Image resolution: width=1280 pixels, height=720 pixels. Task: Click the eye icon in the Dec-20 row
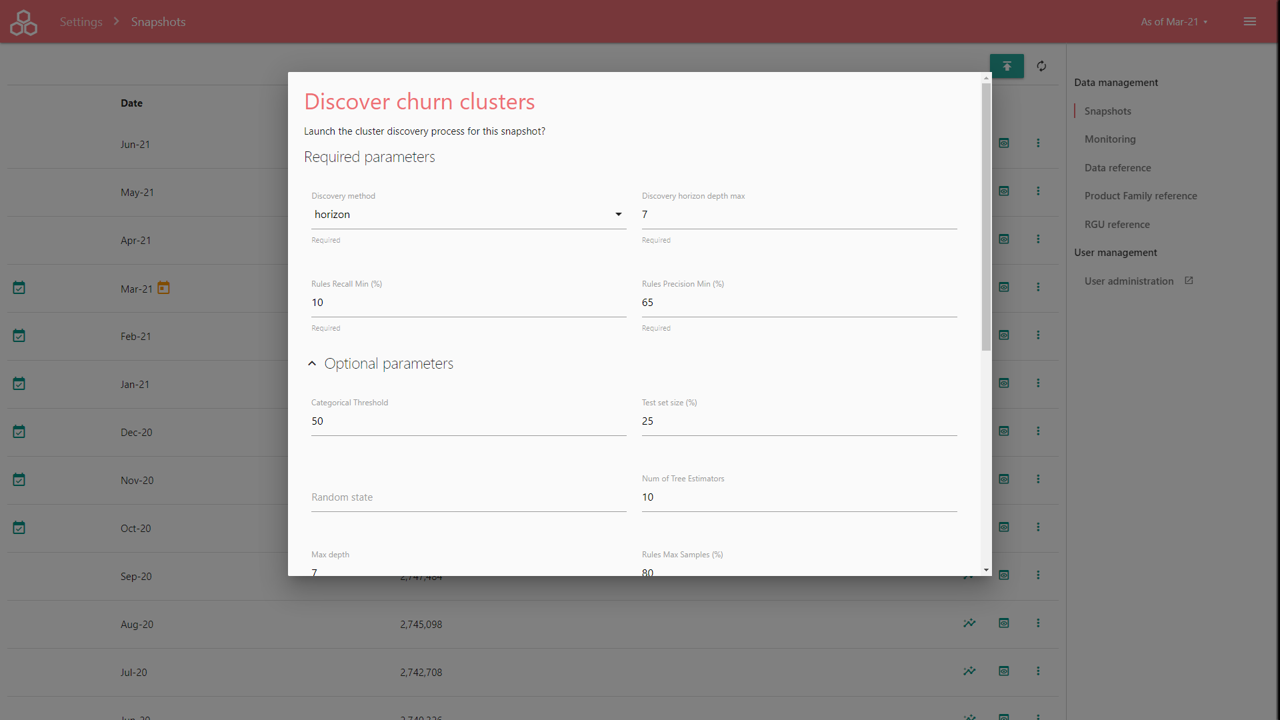coord(1004,431)
